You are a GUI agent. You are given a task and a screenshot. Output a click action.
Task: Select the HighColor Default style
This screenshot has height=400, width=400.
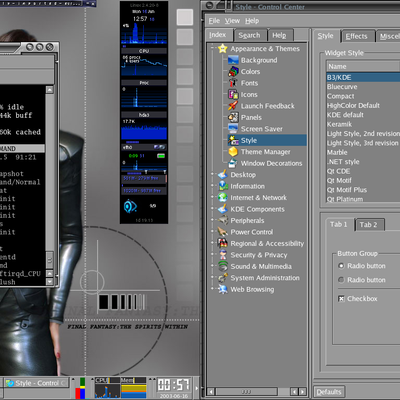click(363, 105)
